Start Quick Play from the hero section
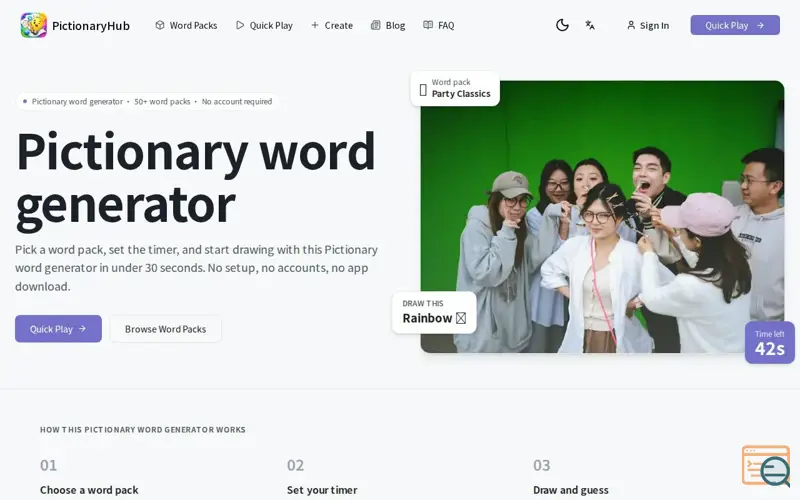The width and height of the screenshot is (800, 500). (x=58, y=329)
